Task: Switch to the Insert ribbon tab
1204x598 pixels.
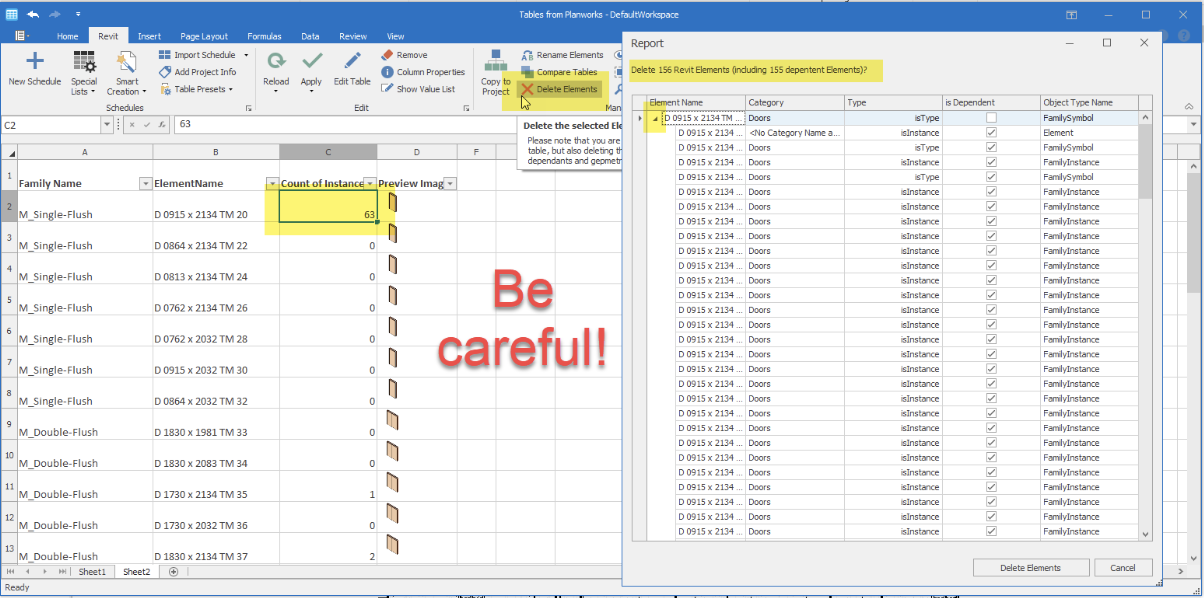Action: coord(149,36)
